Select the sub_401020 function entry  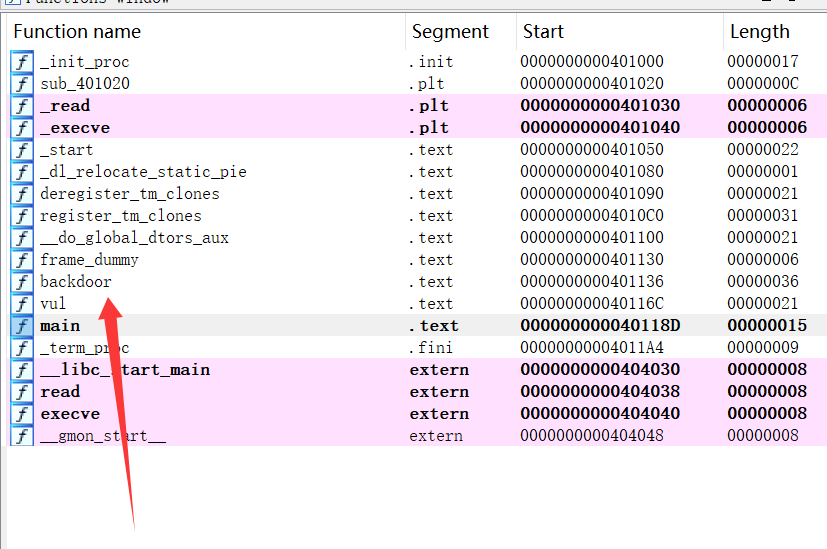pos(85,84)
